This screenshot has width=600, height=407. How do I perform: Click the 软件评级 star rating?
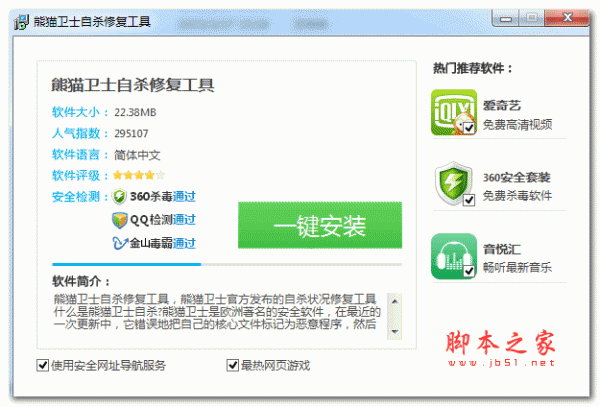point(139,175)
